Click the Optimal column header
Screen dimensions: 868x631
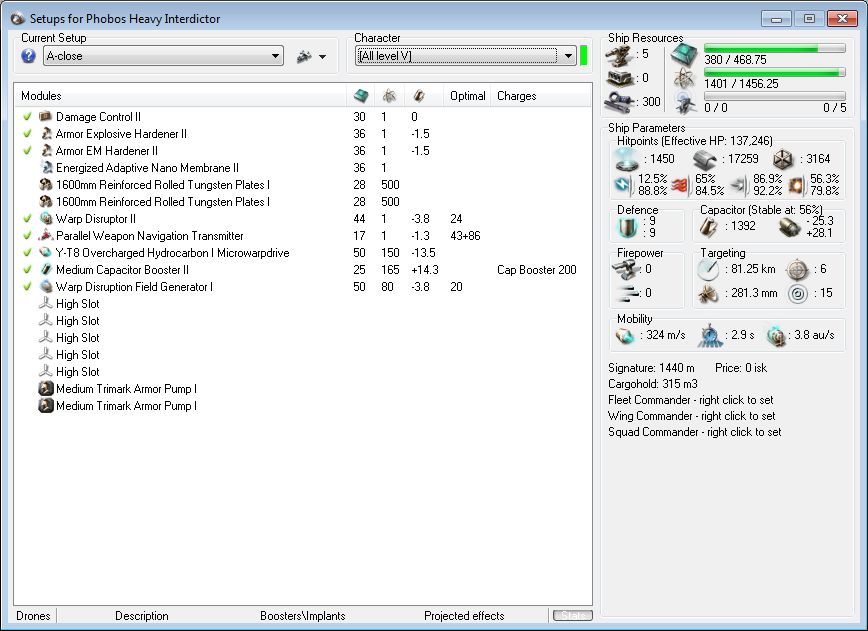point(467,96)
